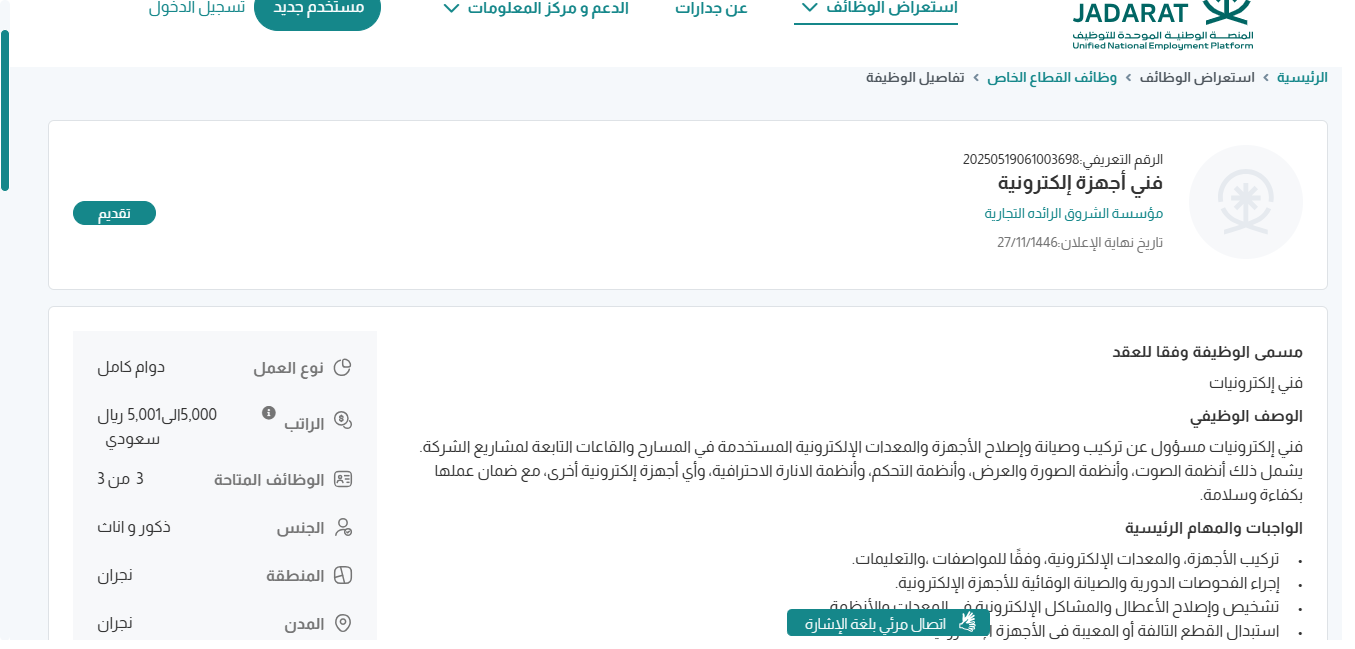Click the الواجبات والمهام الرئيسية heading
This screenshot has height=649, width=1355.
point(1214,528)
